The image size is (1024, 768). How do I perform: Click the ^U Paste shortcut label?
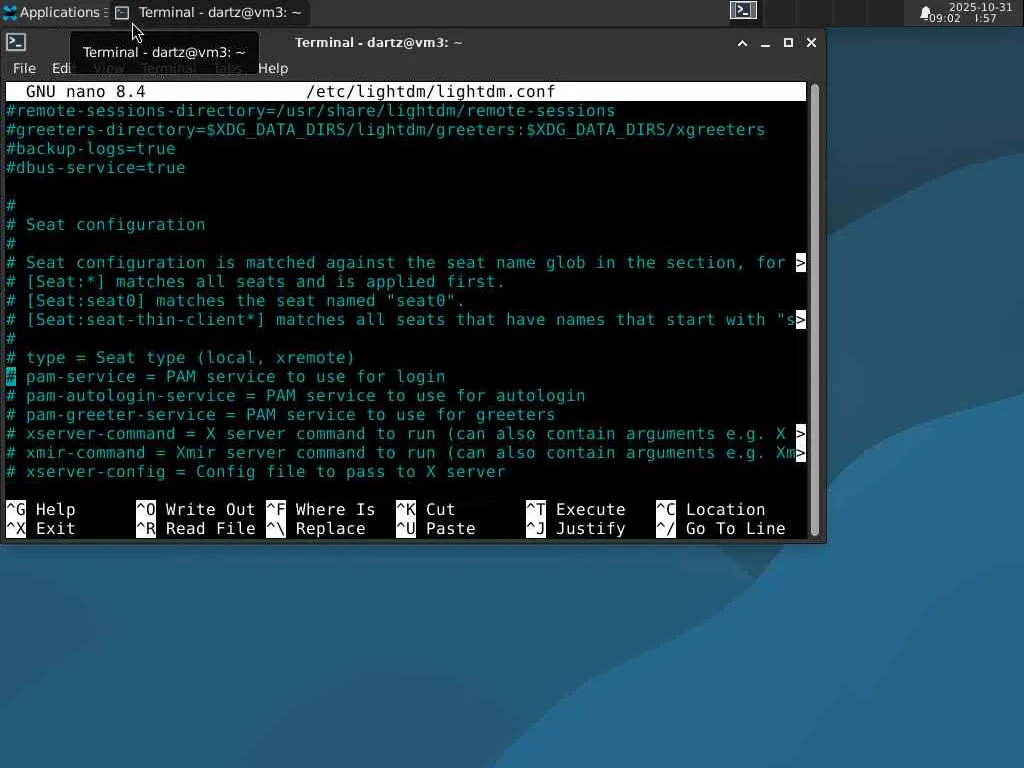tap(436, 528)
